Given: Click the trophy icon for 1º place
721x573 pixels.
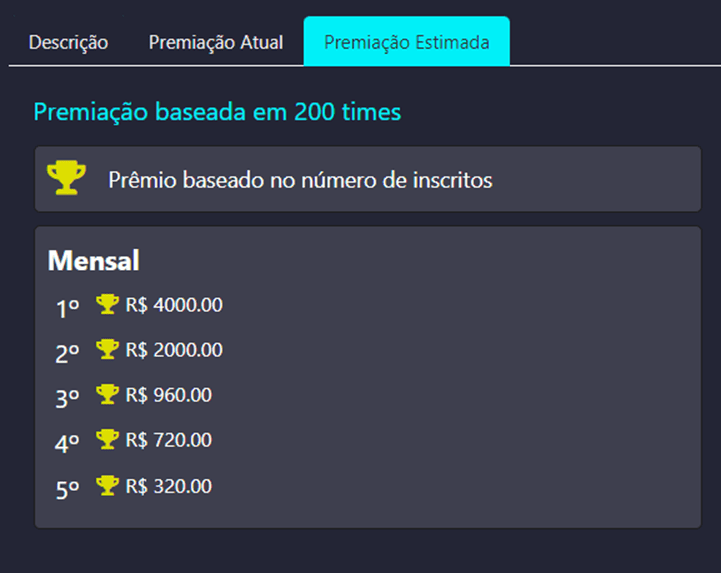Looking at the screenshot, I should tap(107, 304).
